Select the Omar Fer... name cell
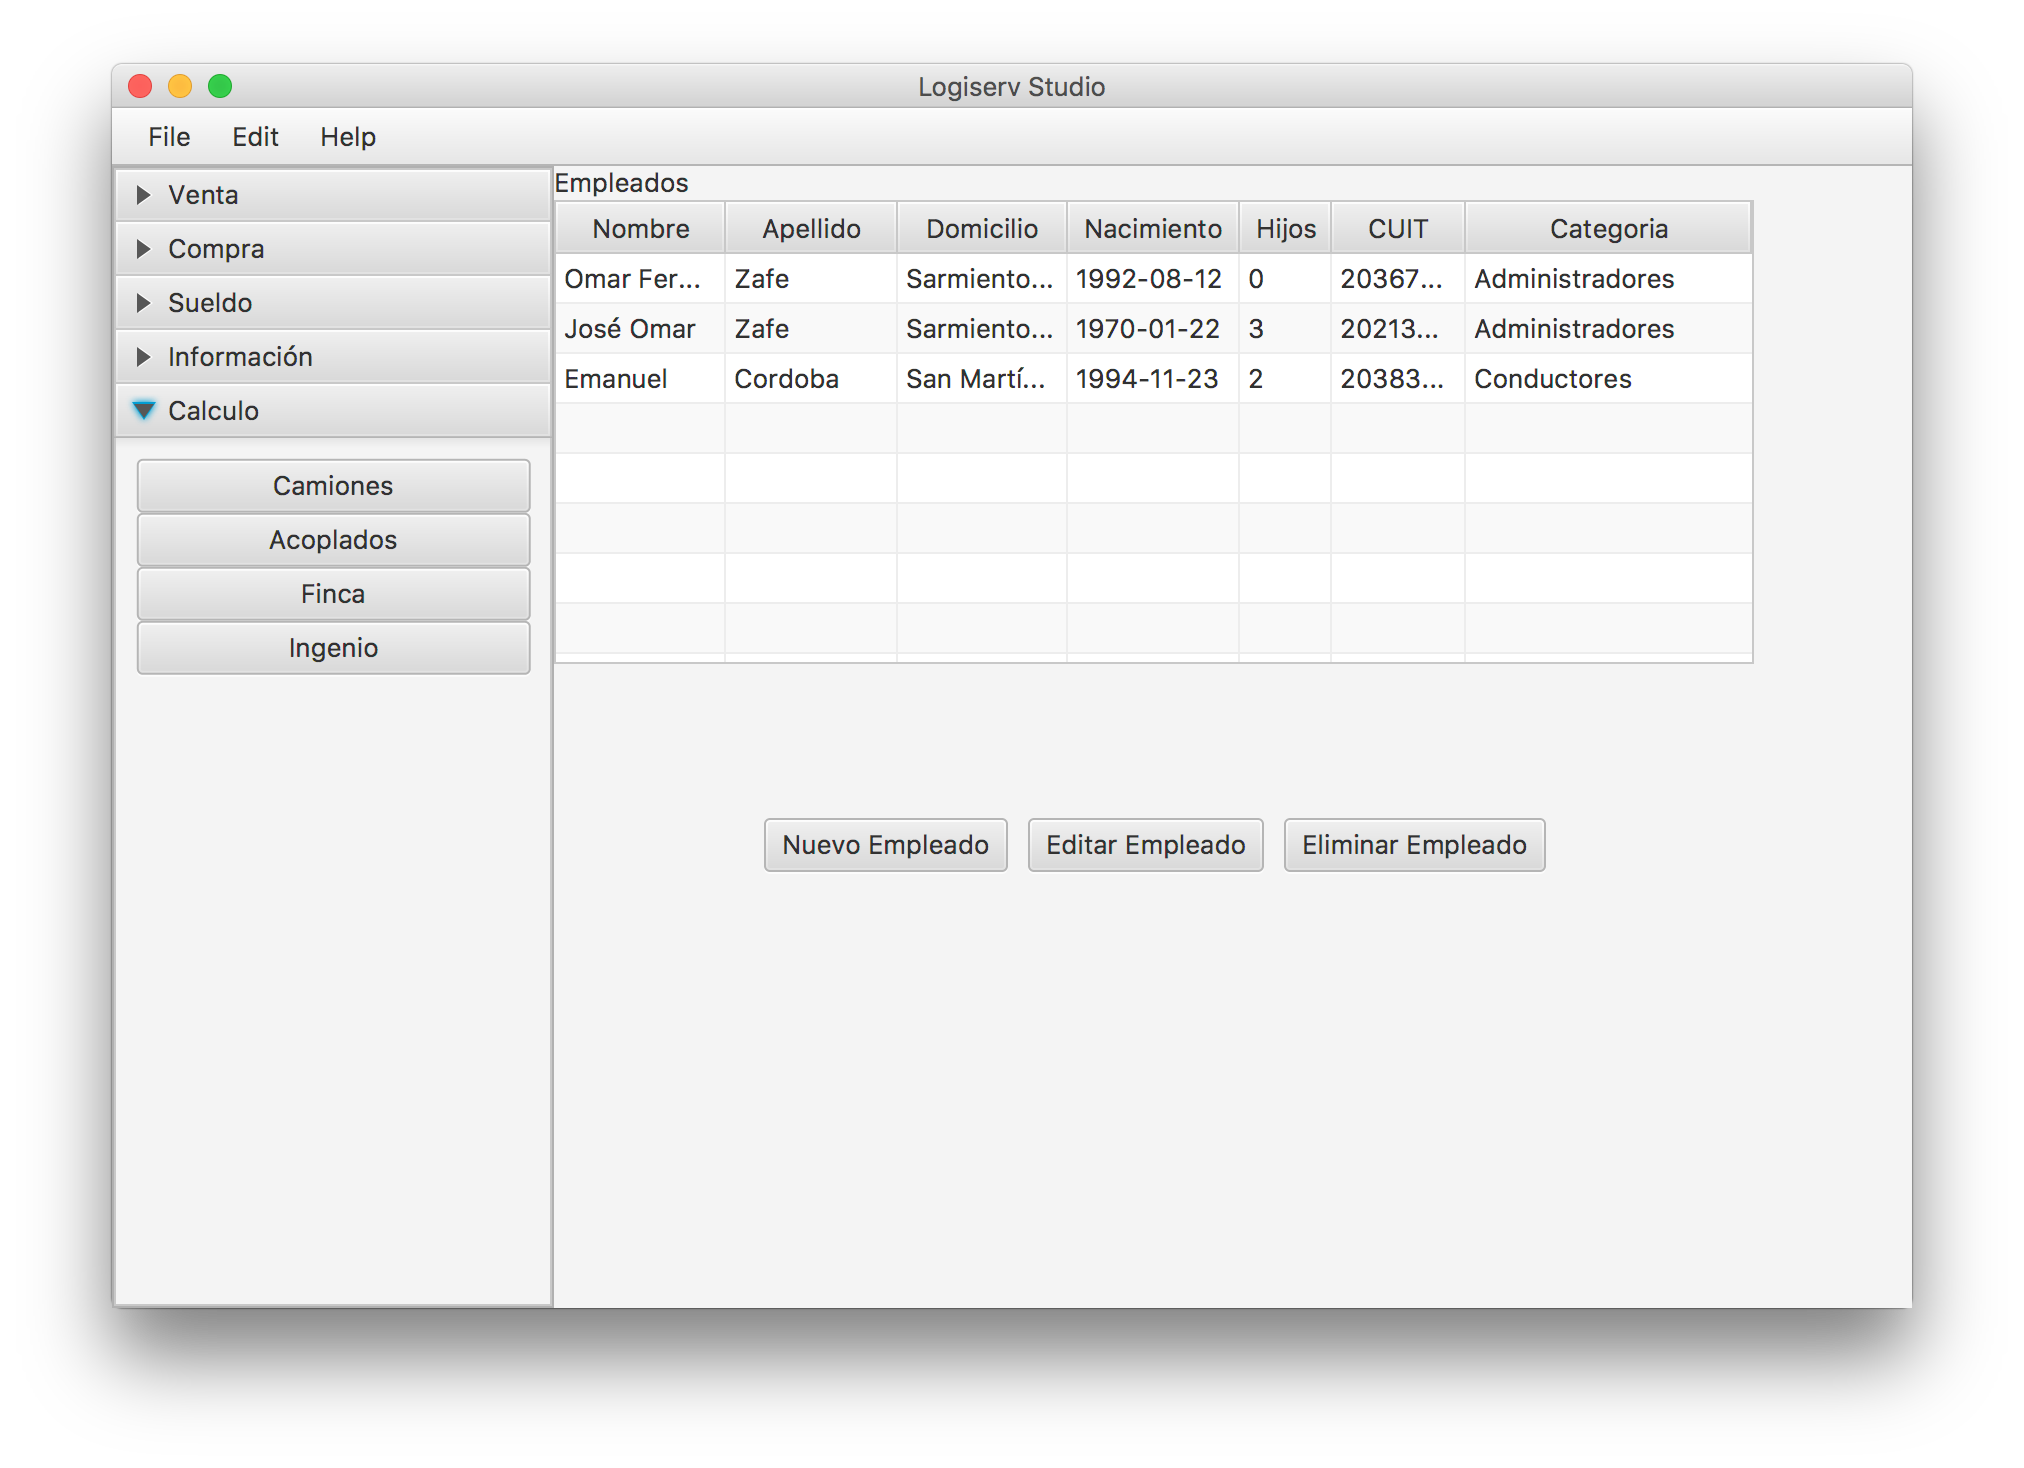The width and height of the screenshot is (2024, 1468). click(x=640, y=279)
